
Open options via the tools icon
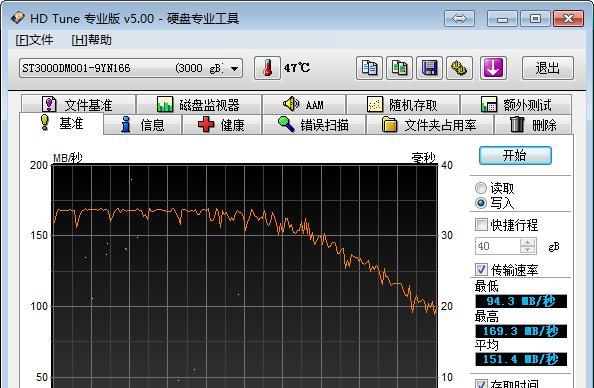pyautogui.click(x=459, y=68)
